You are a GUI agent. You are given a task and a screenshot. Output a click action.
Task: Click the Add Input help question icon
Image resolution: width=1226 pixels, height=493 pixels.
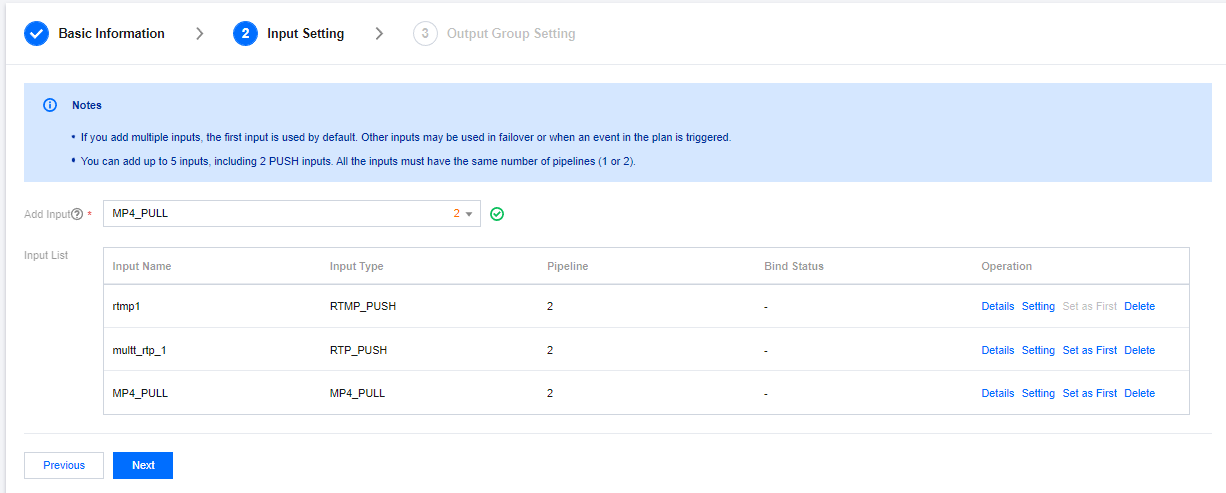click(77, 214)
